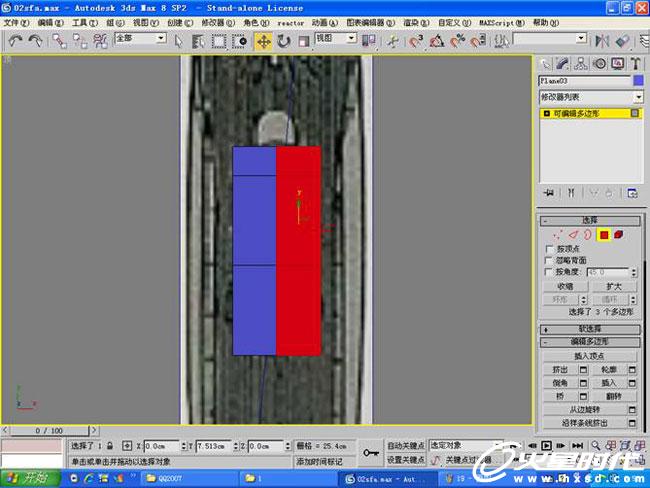The width and height of the screenshot is (650, 488).
Task: Collapse the 选择 rollout
Action: (x=590, y=220)
